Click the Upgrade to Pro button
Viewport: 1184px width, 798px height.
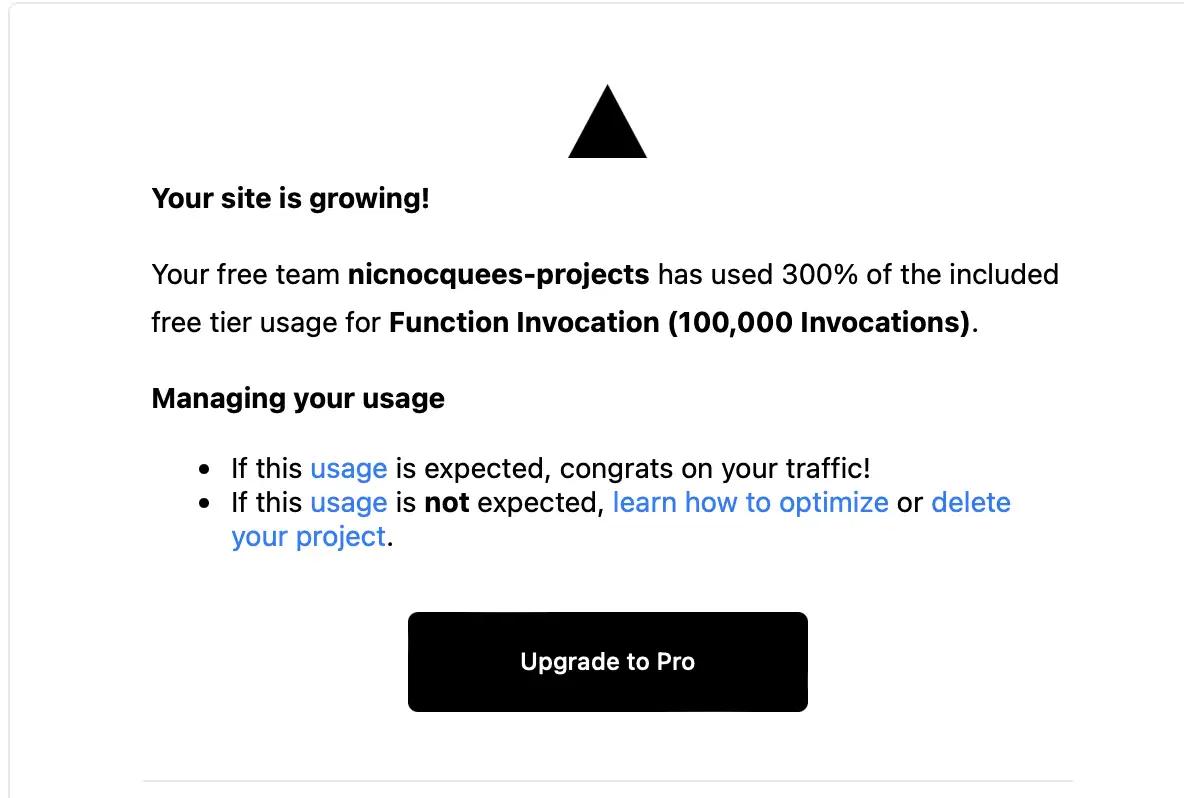coord(608,661)
